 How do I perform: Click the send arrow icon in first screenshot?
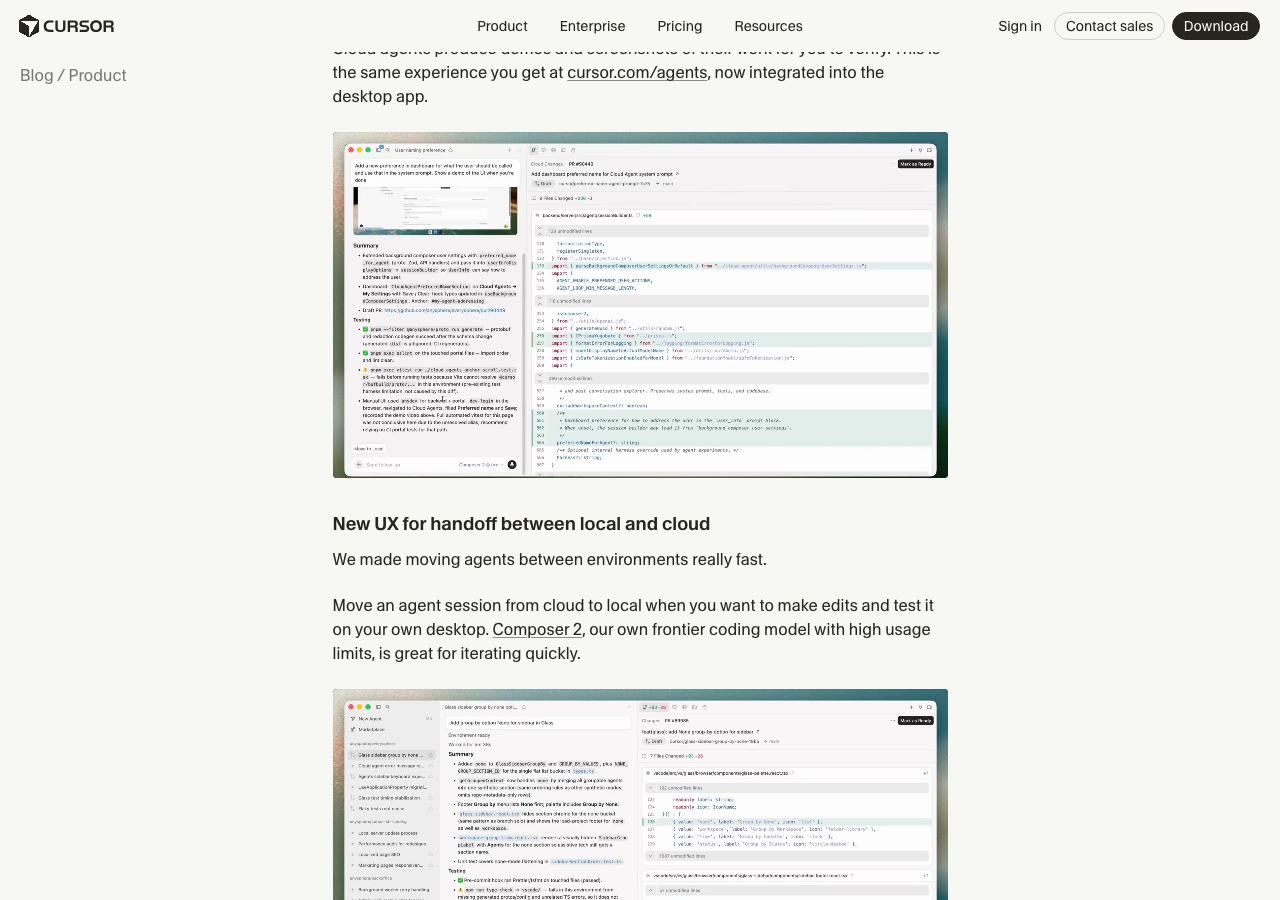pos(512,465)
